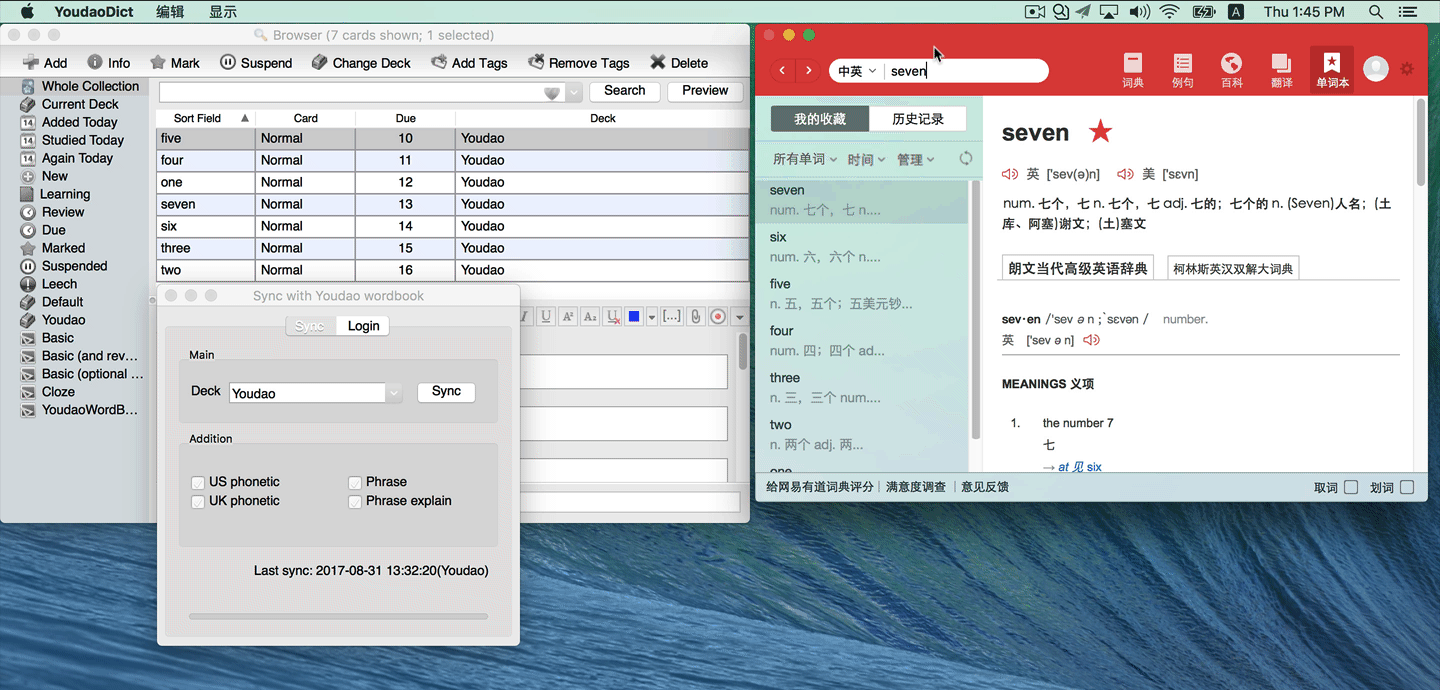Open the text color dropdown arrow

652,317
